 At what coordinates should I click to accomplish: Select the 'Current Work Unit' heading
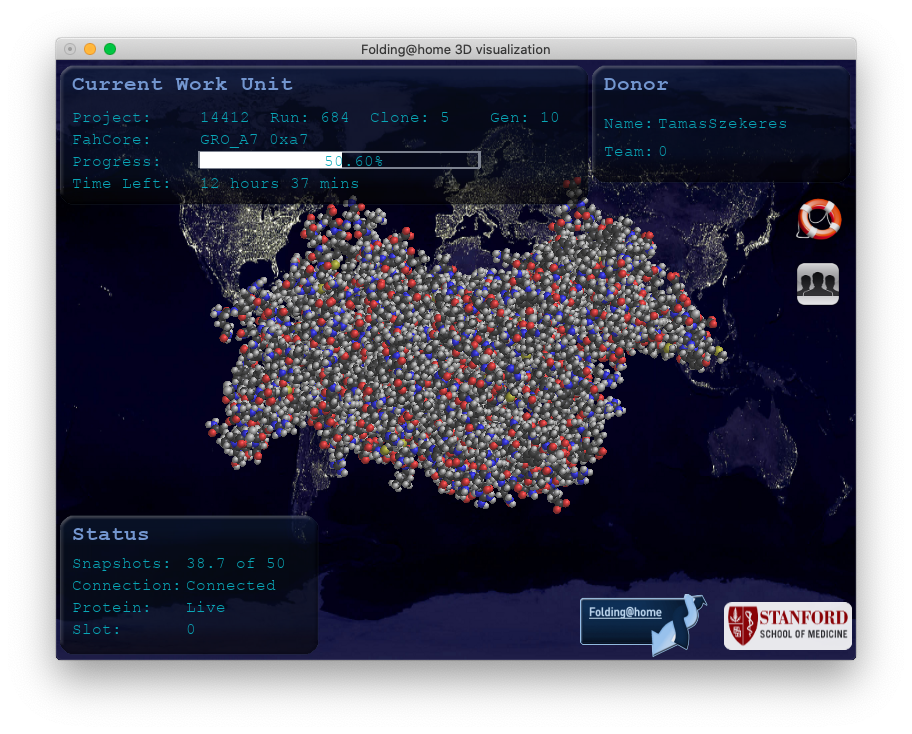click(182, 84)
